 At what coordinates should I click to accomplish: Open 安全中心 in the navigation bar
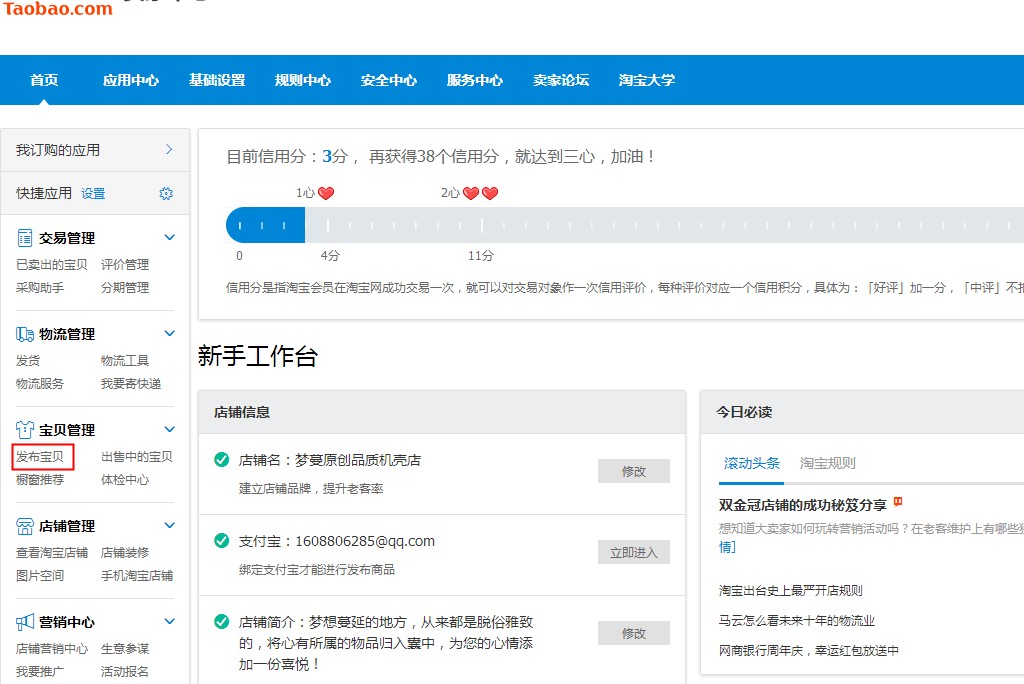coord(389,80)
